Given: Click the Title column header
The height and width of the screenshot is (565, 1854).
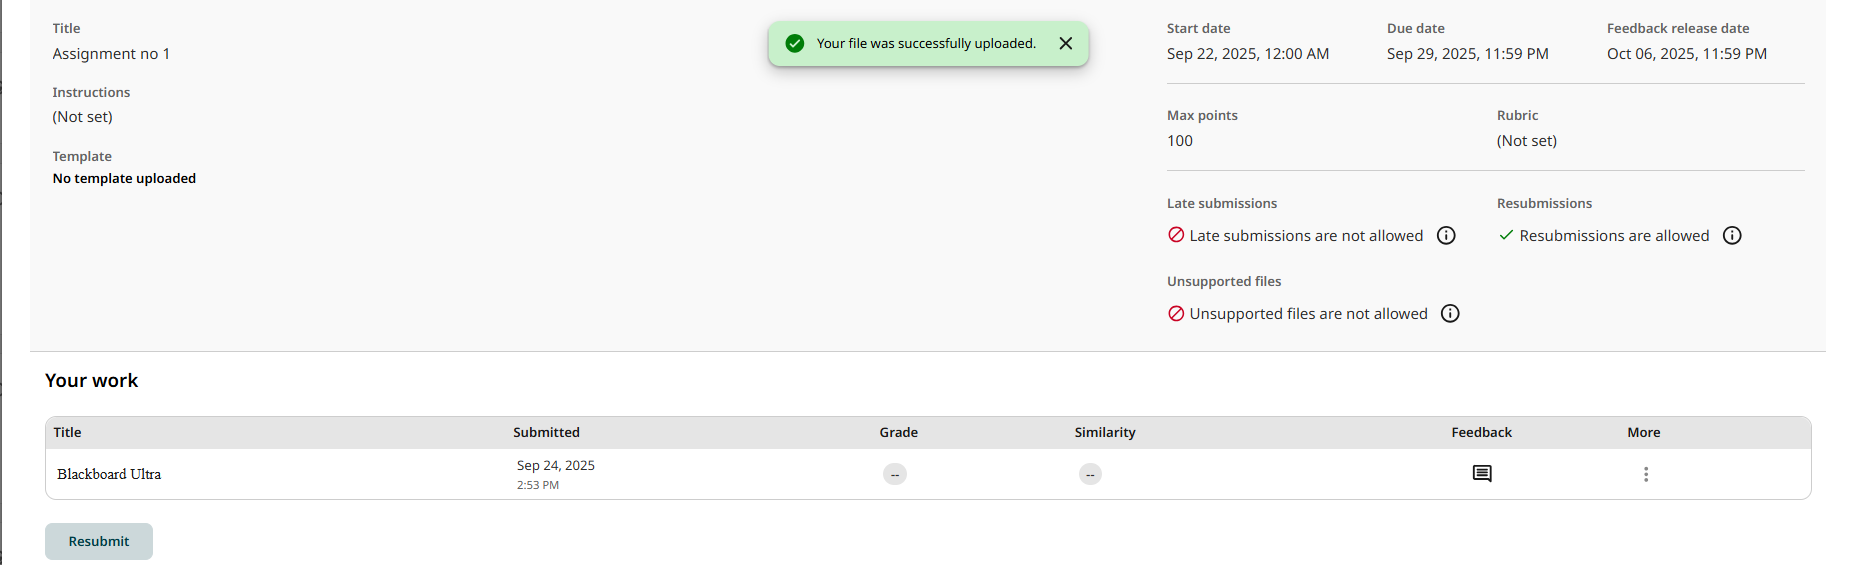Looking at the screenshot, I should coord(68,433).
